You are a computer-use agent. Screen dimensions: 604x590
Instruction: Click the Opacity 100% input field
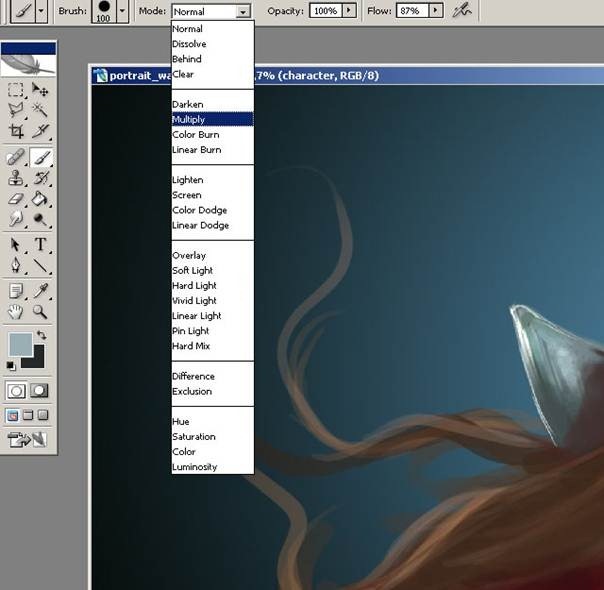click(x=326, y=11)
